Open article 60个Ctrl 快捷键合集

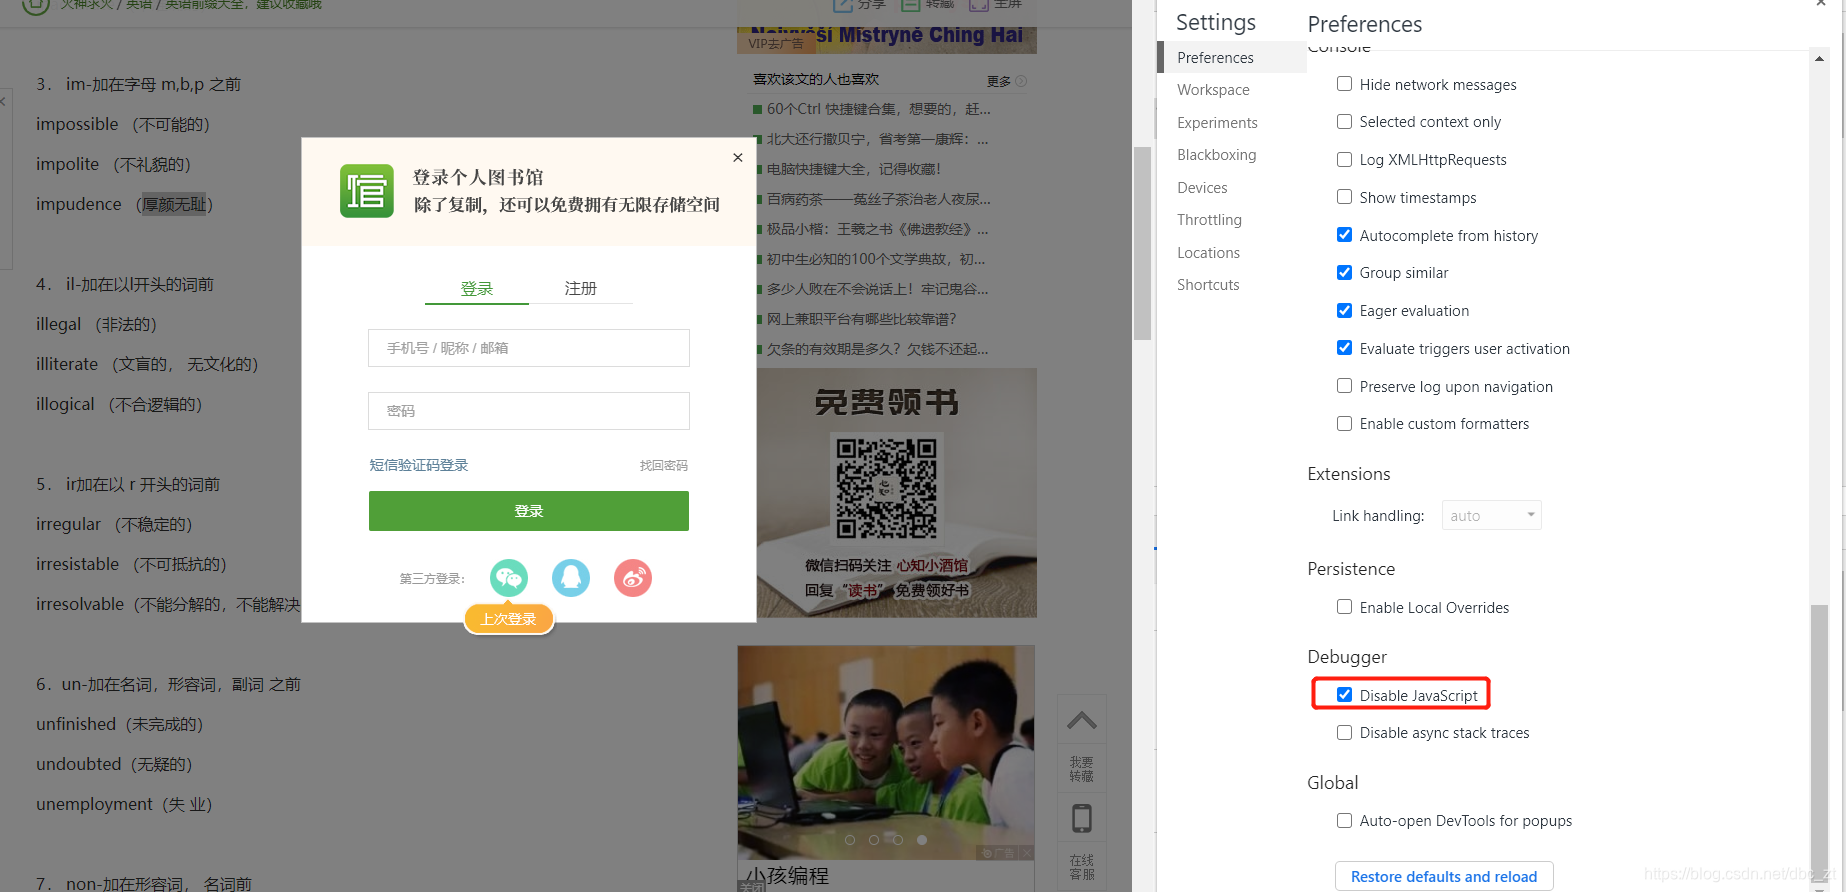878,108
